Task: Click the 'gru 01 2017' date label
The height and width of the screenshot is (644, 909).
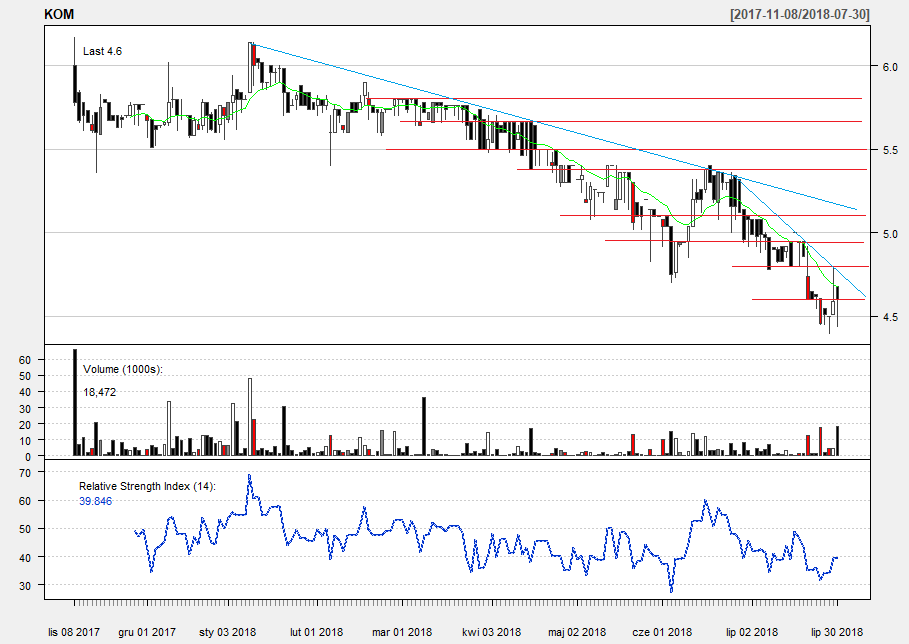Action: point(147,632)
